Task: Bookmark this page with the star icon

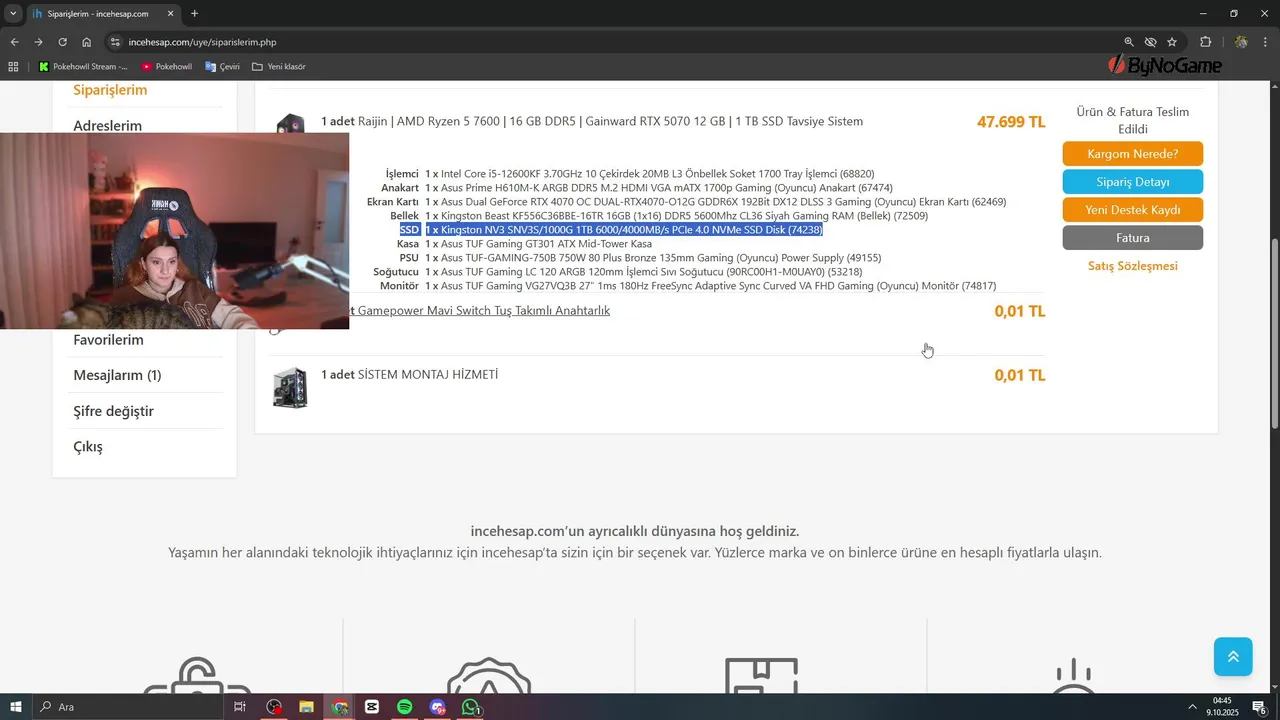Action: click(x=1172, y=42)
